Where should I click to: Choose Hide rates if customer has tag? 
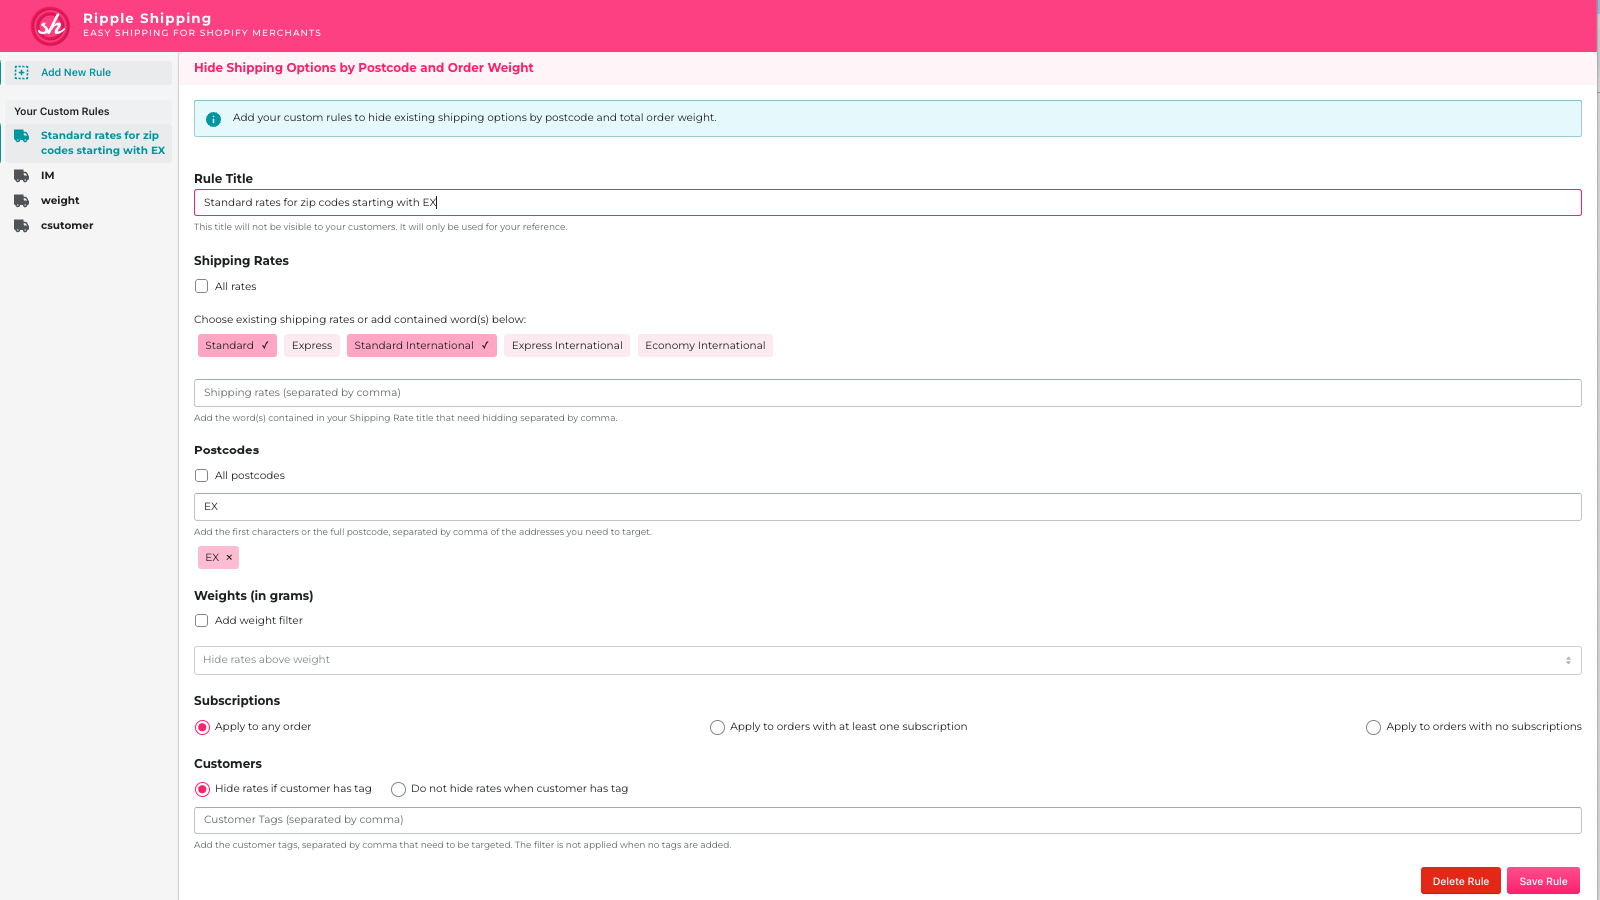(x=202, y=790)
